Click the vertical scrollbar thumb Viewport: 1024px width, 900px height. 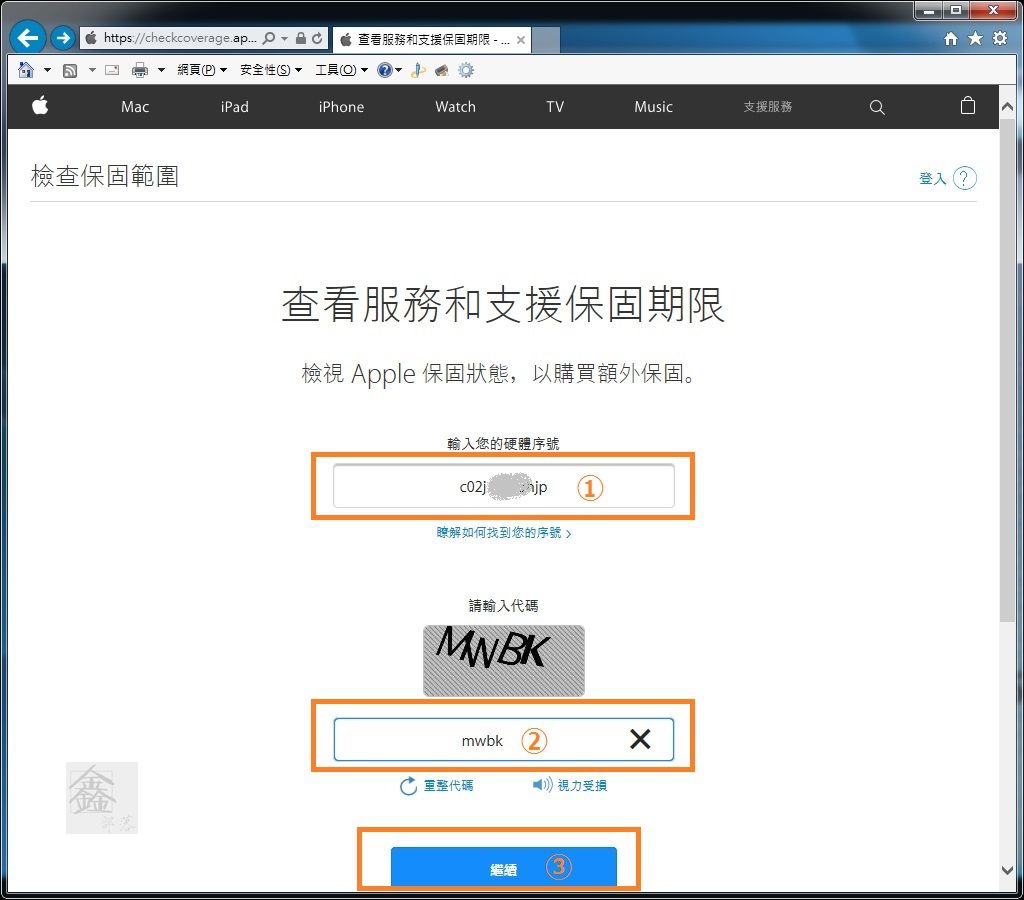[x=1007, y=370]
